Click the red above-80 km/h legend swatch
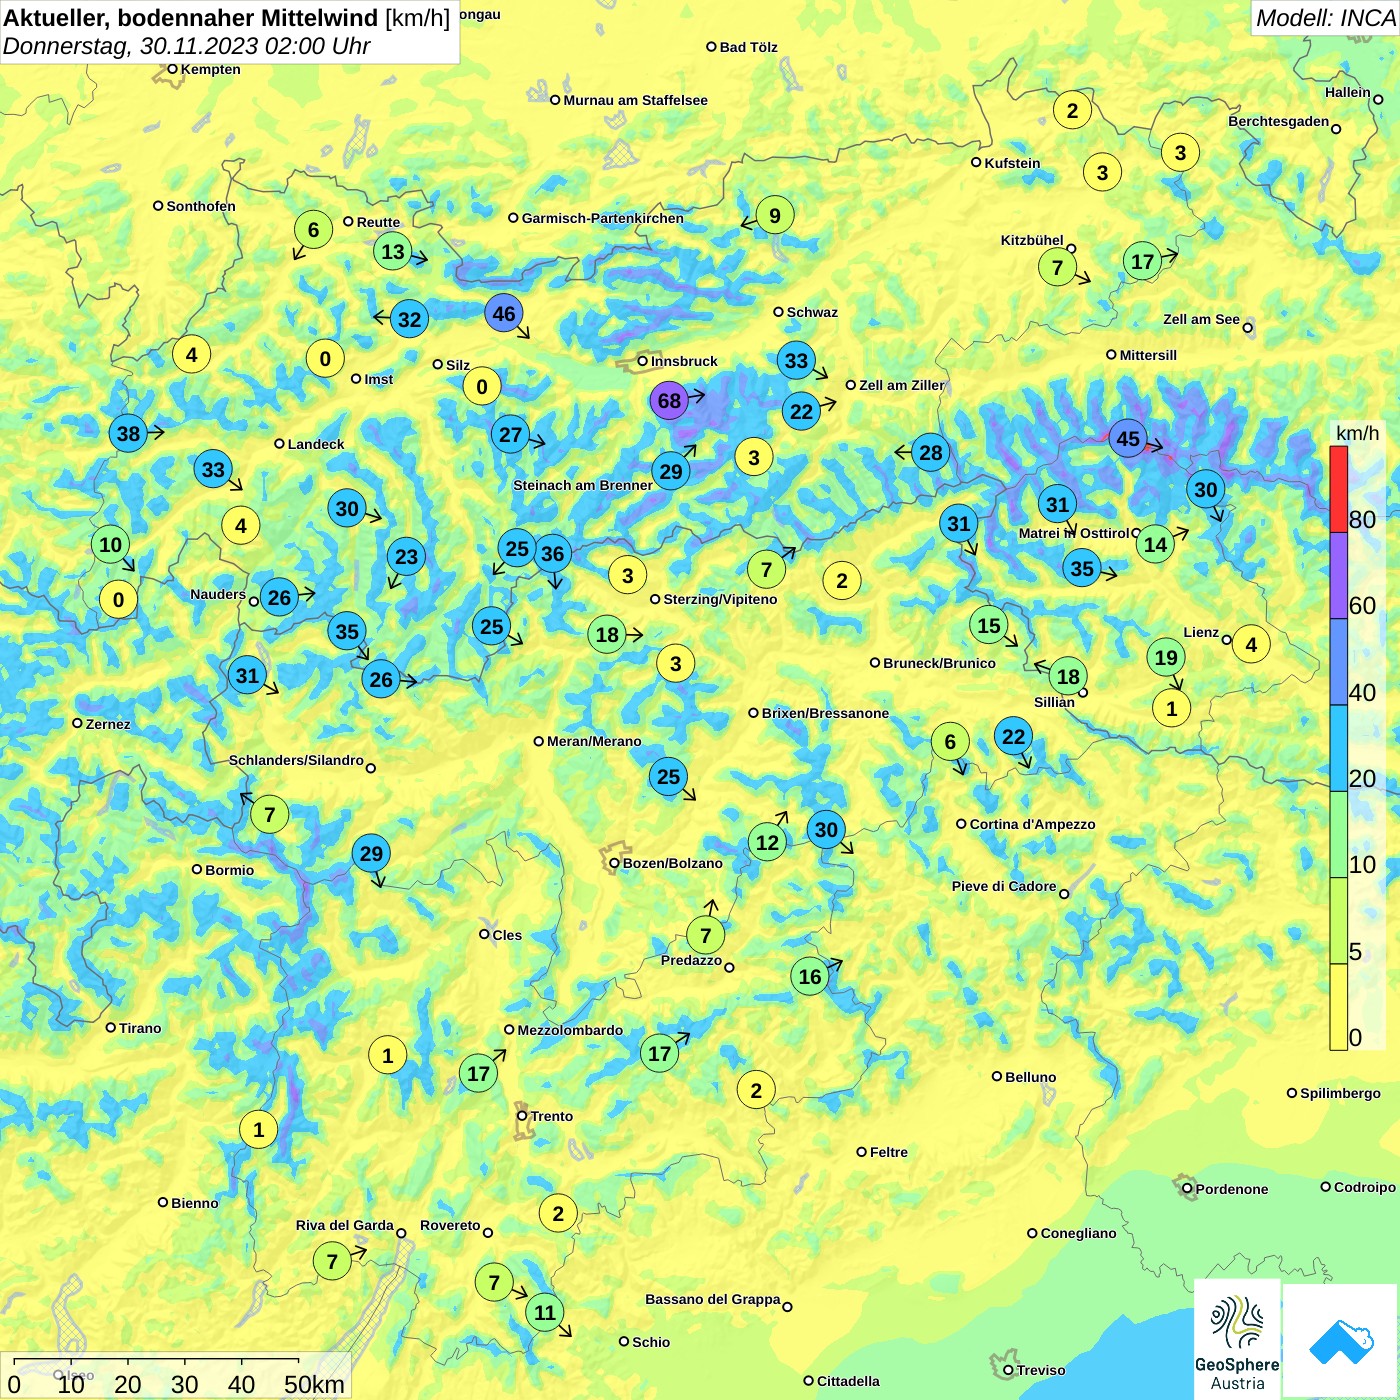This screenshot has width=1400, height=1400. pyautogui.click(x=1338, y=489)
